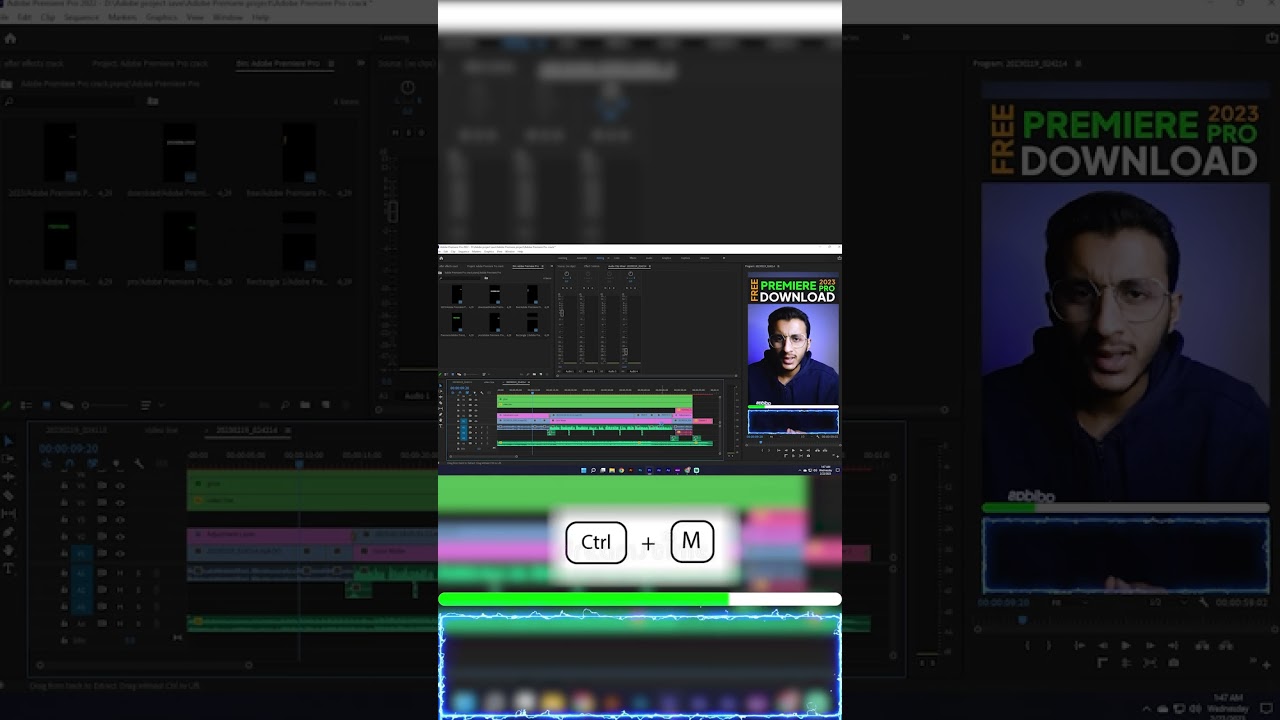
Task: Select the Selection tool arrow
Action: tap(9, 441)
